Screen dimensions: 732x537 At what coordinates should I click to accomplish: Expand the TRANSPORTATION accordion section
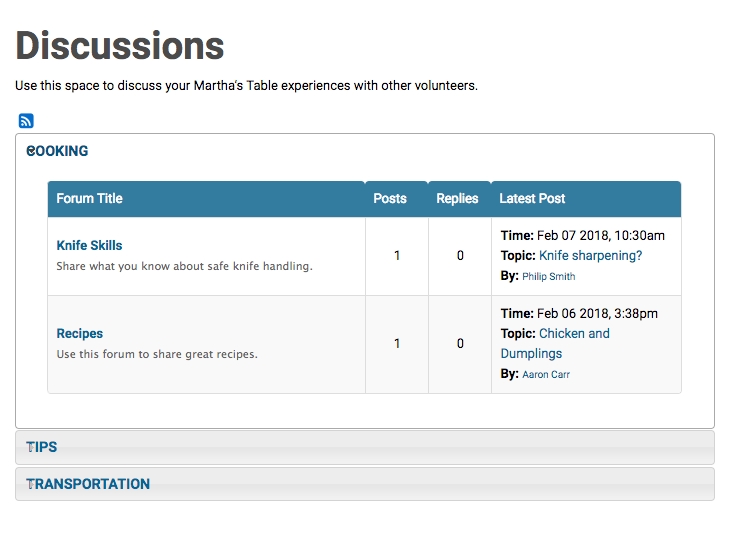point(88,484)
